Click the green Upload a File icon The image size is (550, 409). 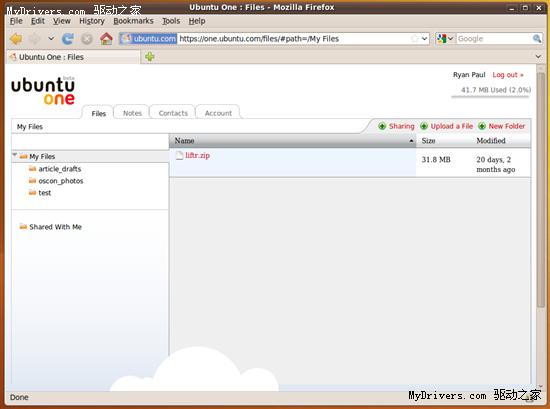(x=424, y=126)
